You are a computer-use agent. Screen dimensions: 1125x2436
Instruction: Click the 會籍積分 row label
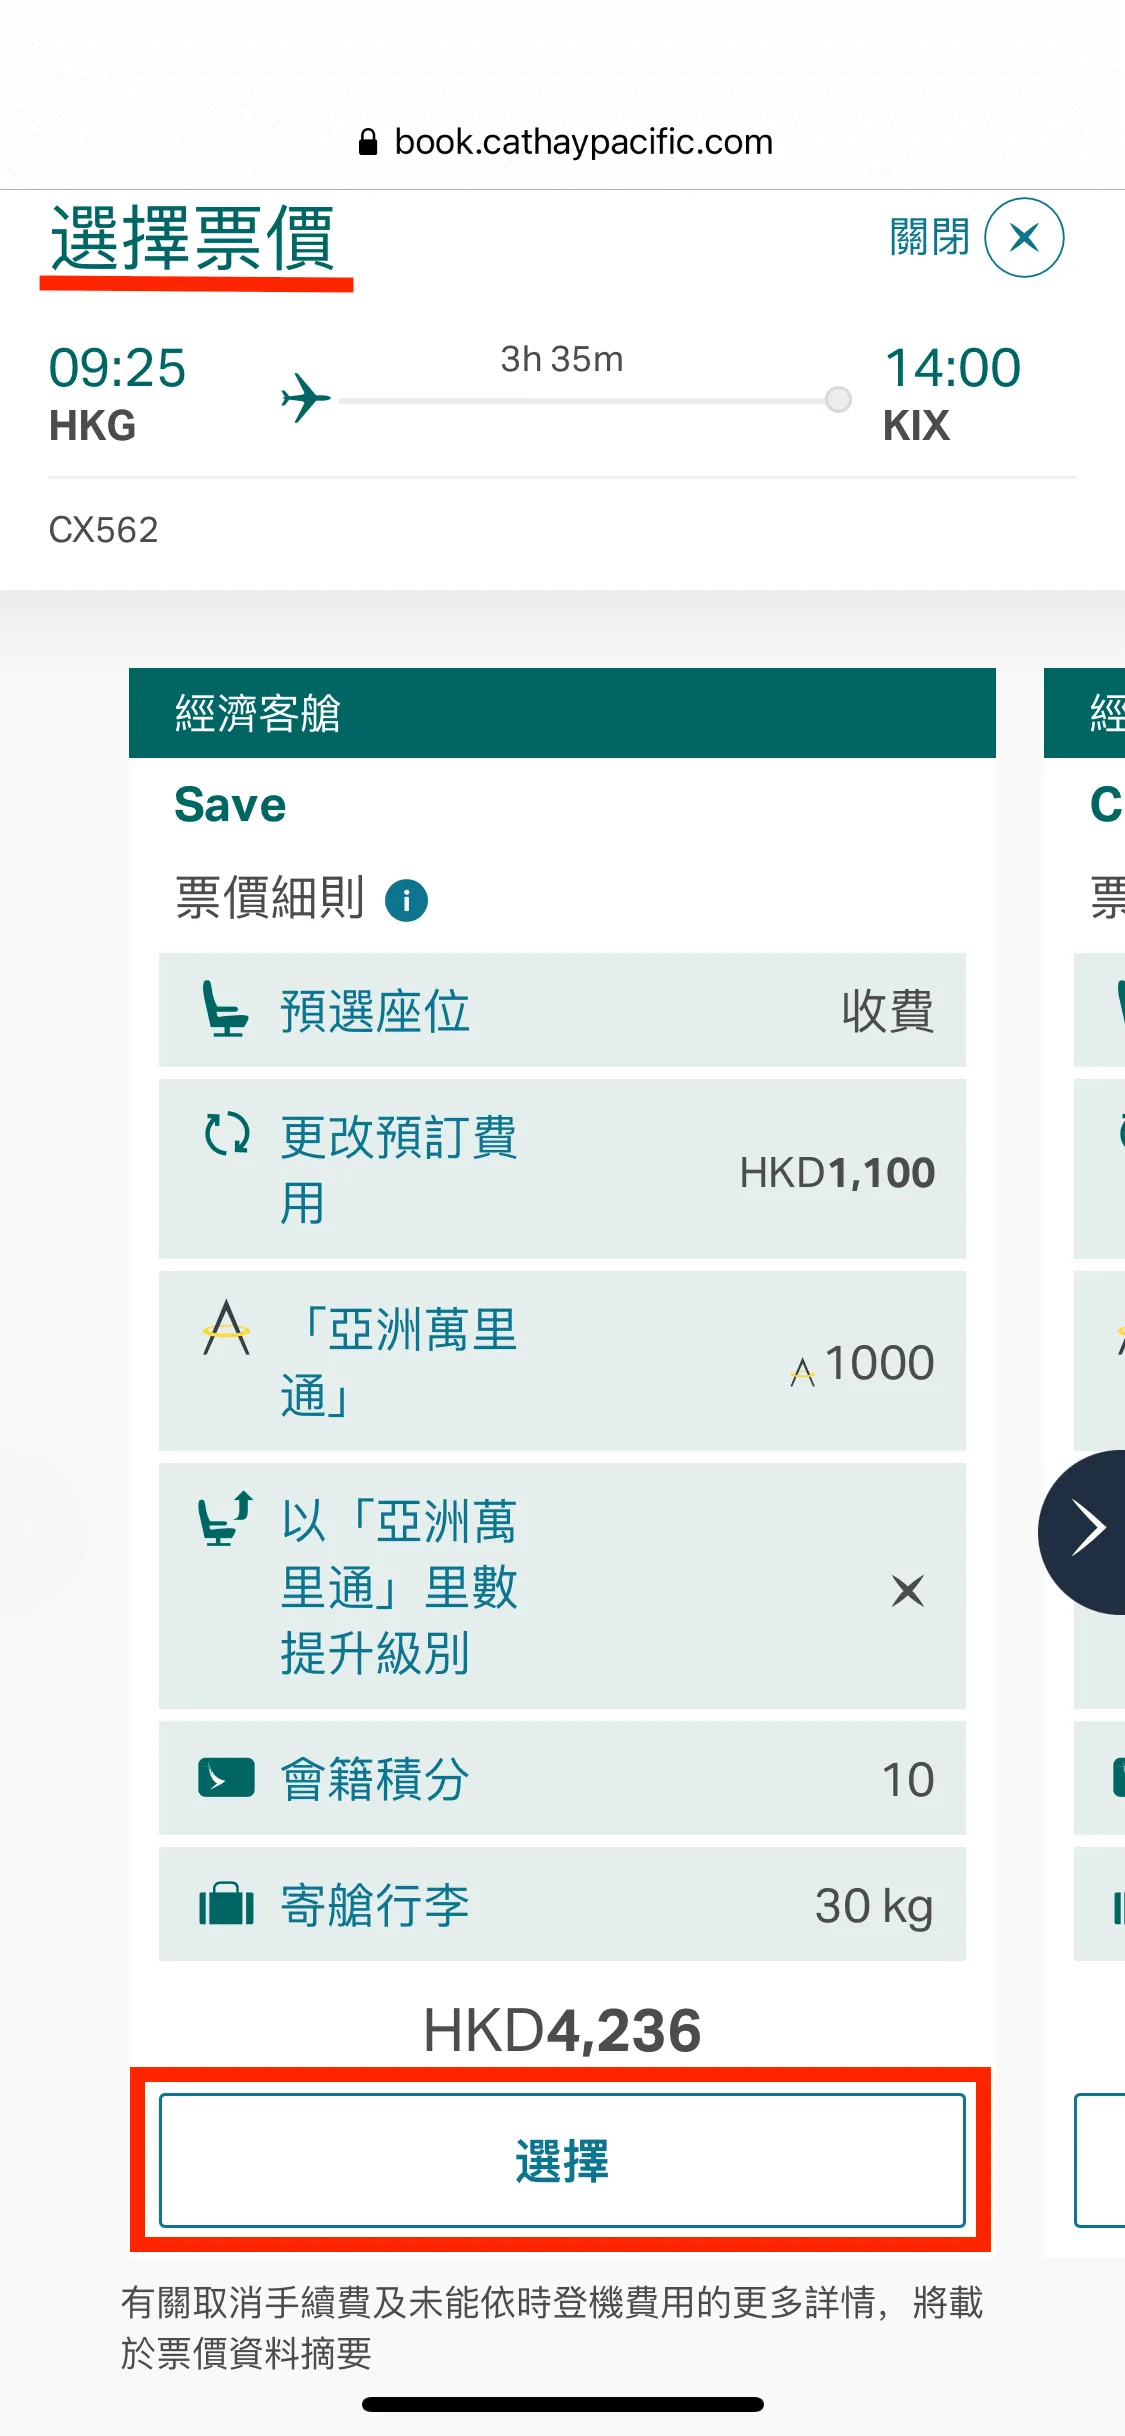(375, 1779)
